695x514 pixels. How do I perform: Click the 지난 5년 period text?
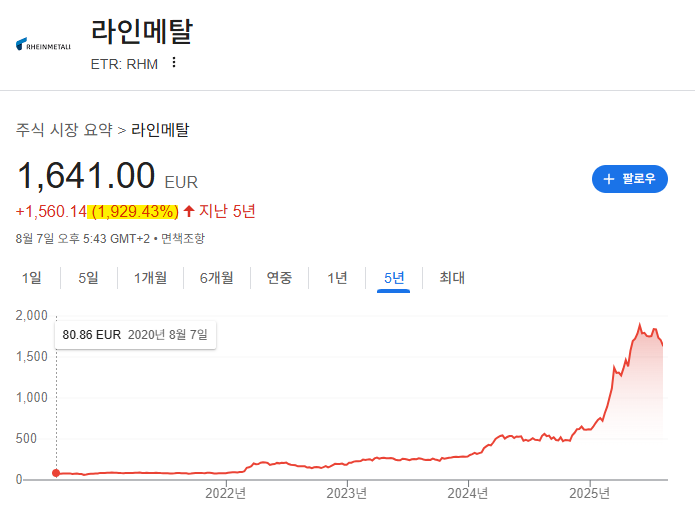[x=227, y=211]
